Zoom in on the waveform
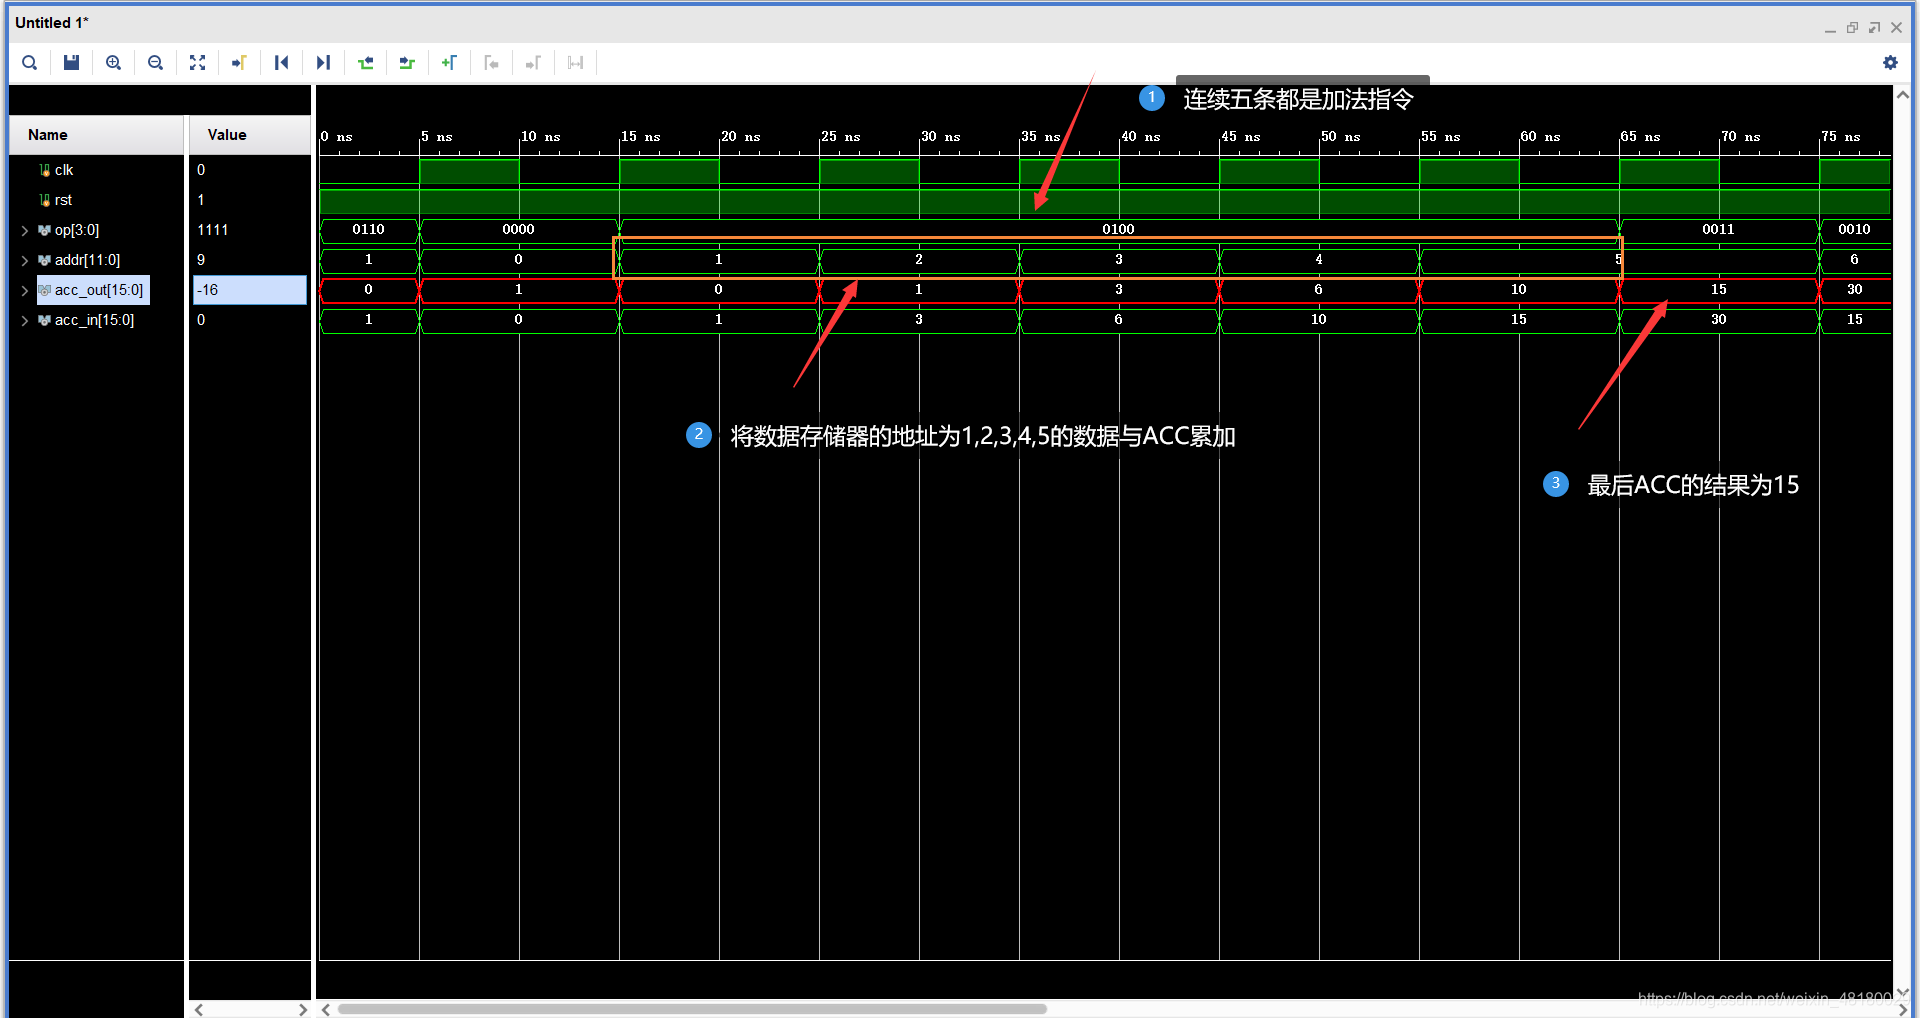The image size is (1920, 1018). (114, 63)
